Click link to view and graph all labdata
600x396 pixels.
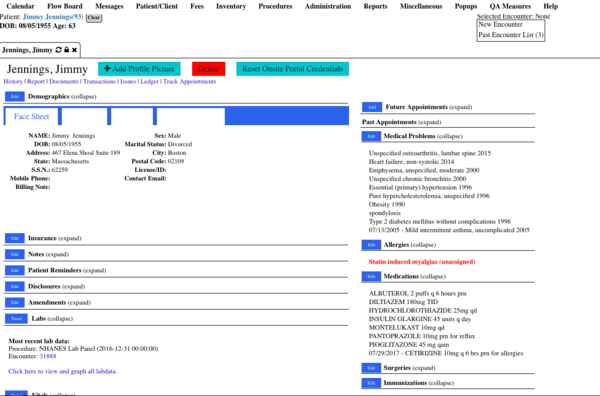click(x=63, y=371)
